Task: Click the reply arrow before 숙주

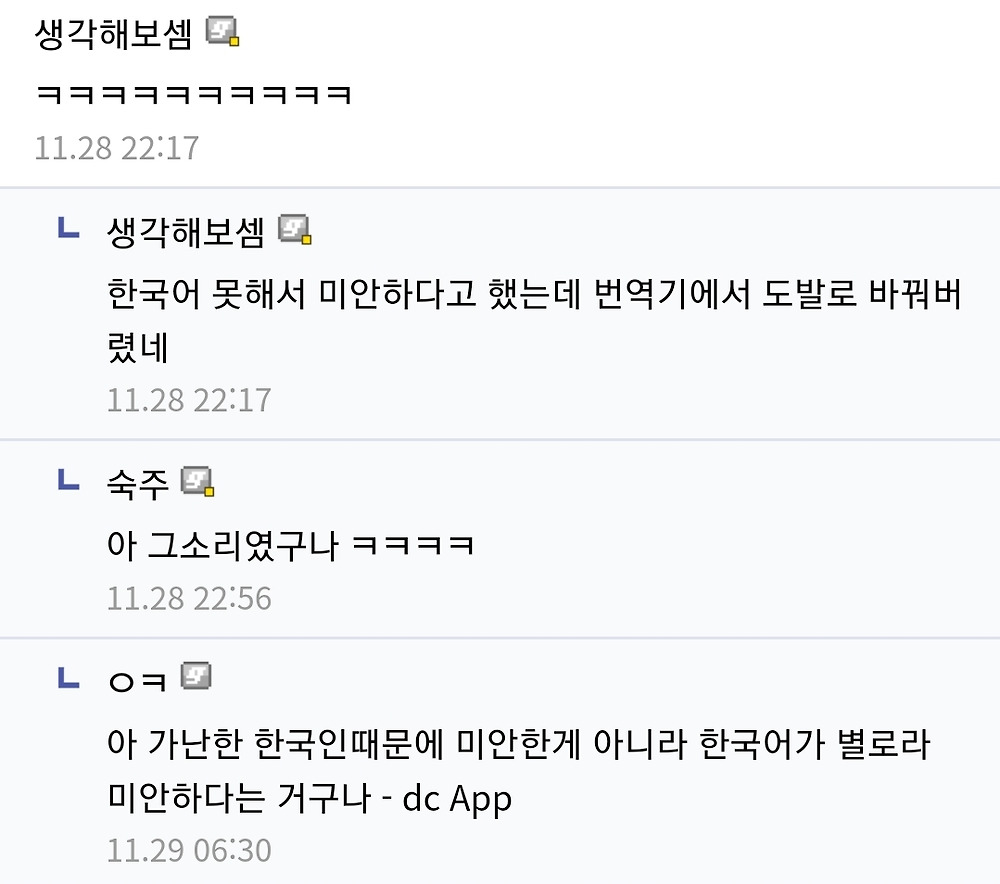Action: tap(68, 483)
